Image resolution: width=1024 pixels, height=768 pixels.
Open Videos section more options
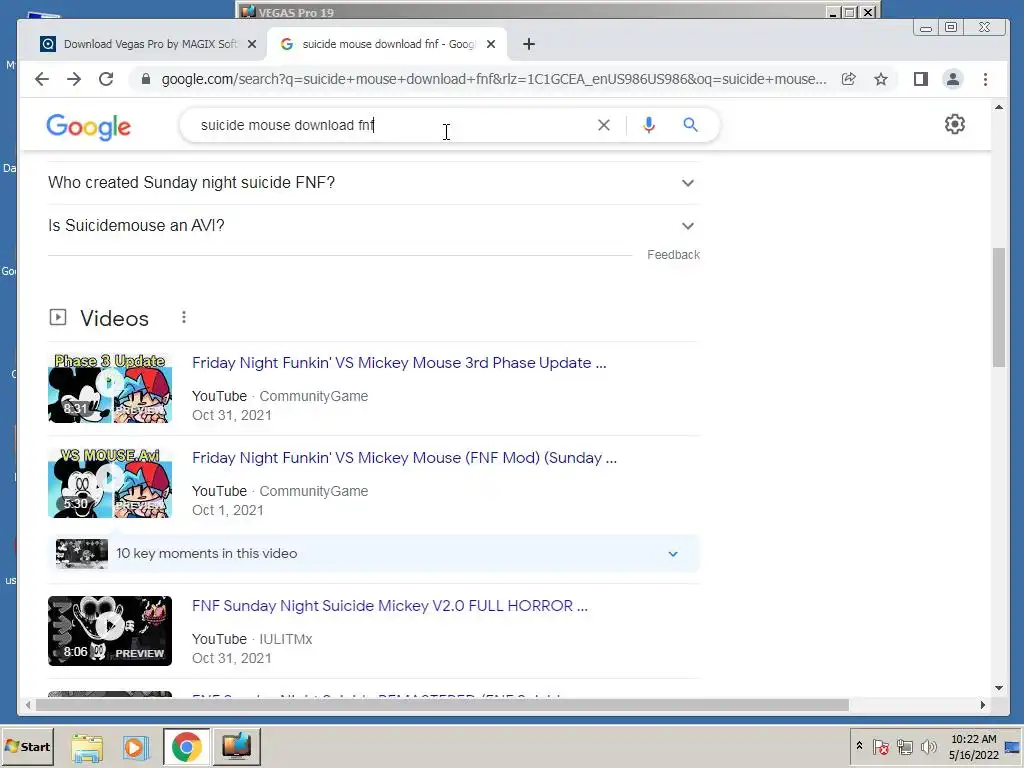pos(184,317)
